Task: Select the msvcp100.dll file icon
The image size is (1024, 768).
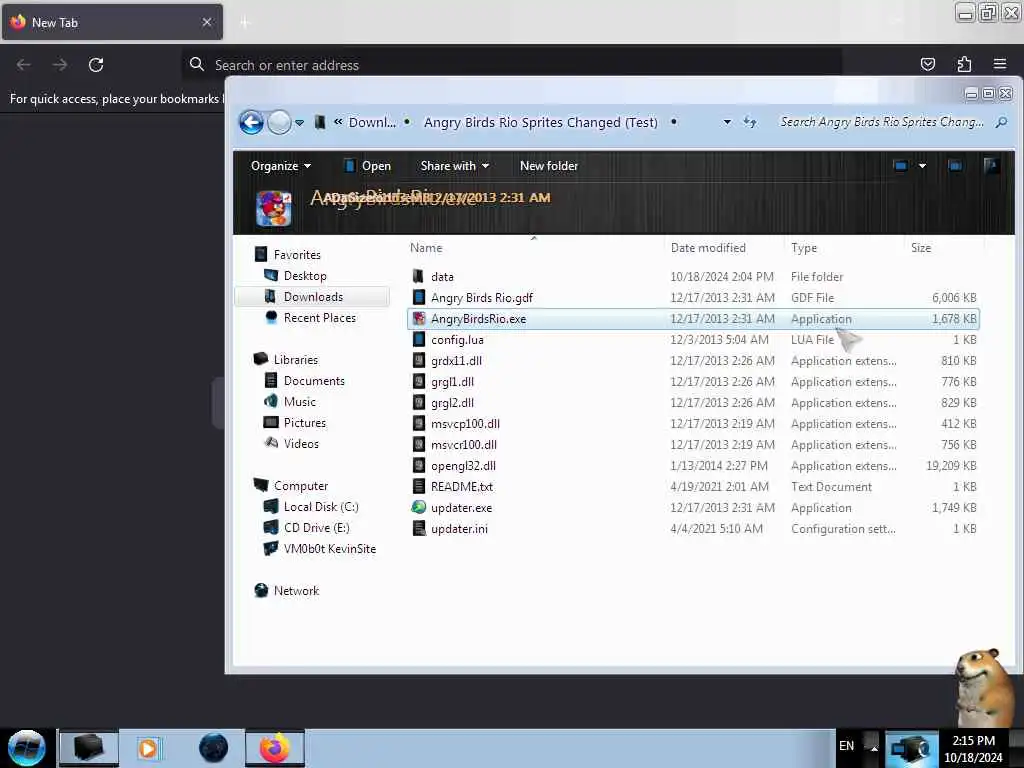Action: [419, 423]
